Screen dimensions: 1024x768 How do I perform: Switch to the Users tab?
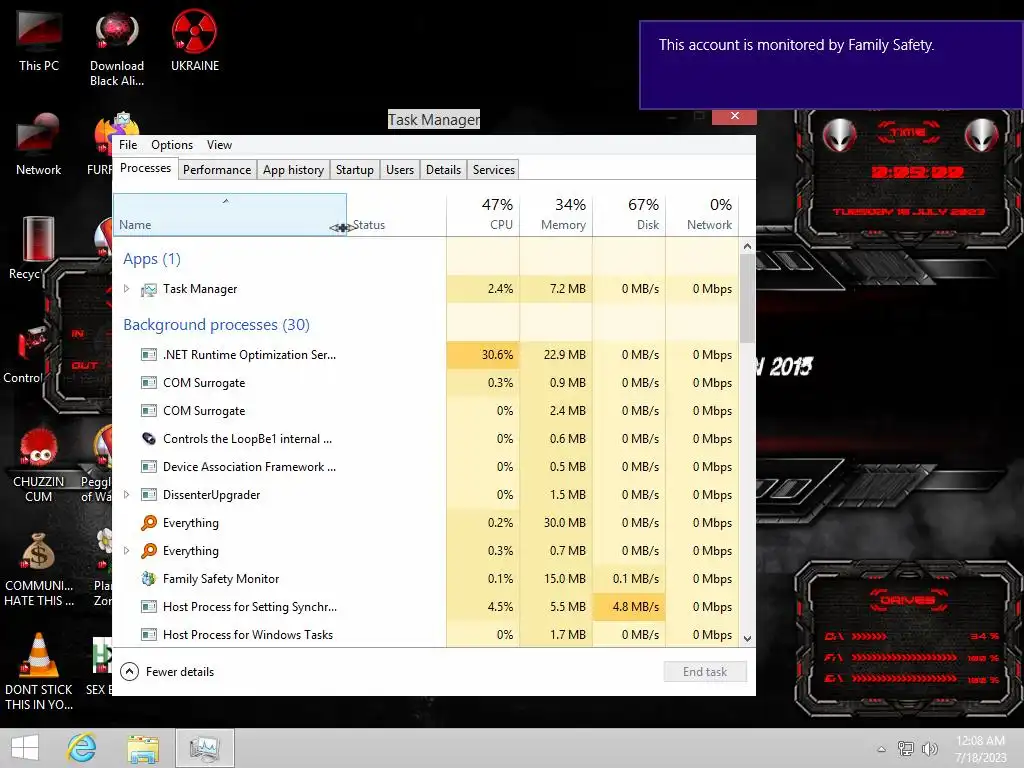click(400, 170)
